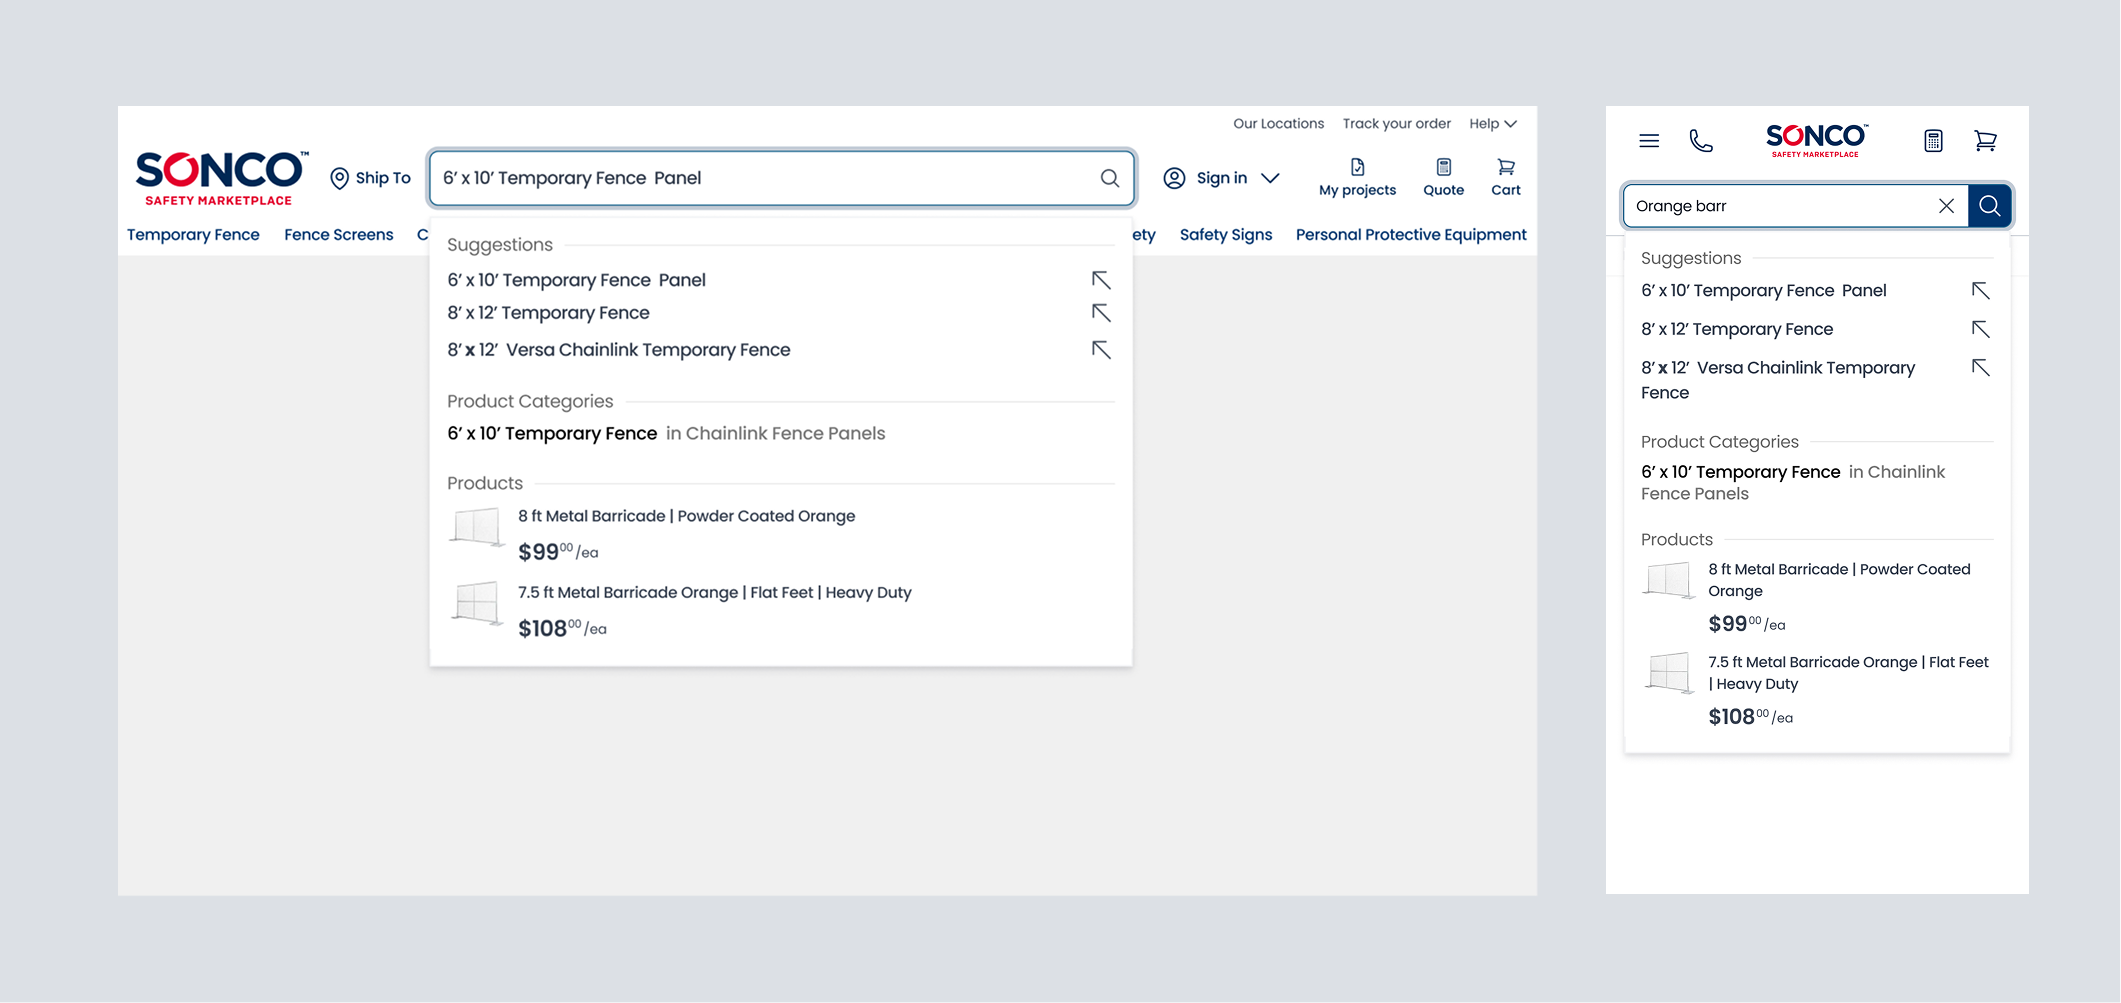Open desktop category 6' x 10' Temporary Fence in Chainlink Fence Panels

[666, 434]
